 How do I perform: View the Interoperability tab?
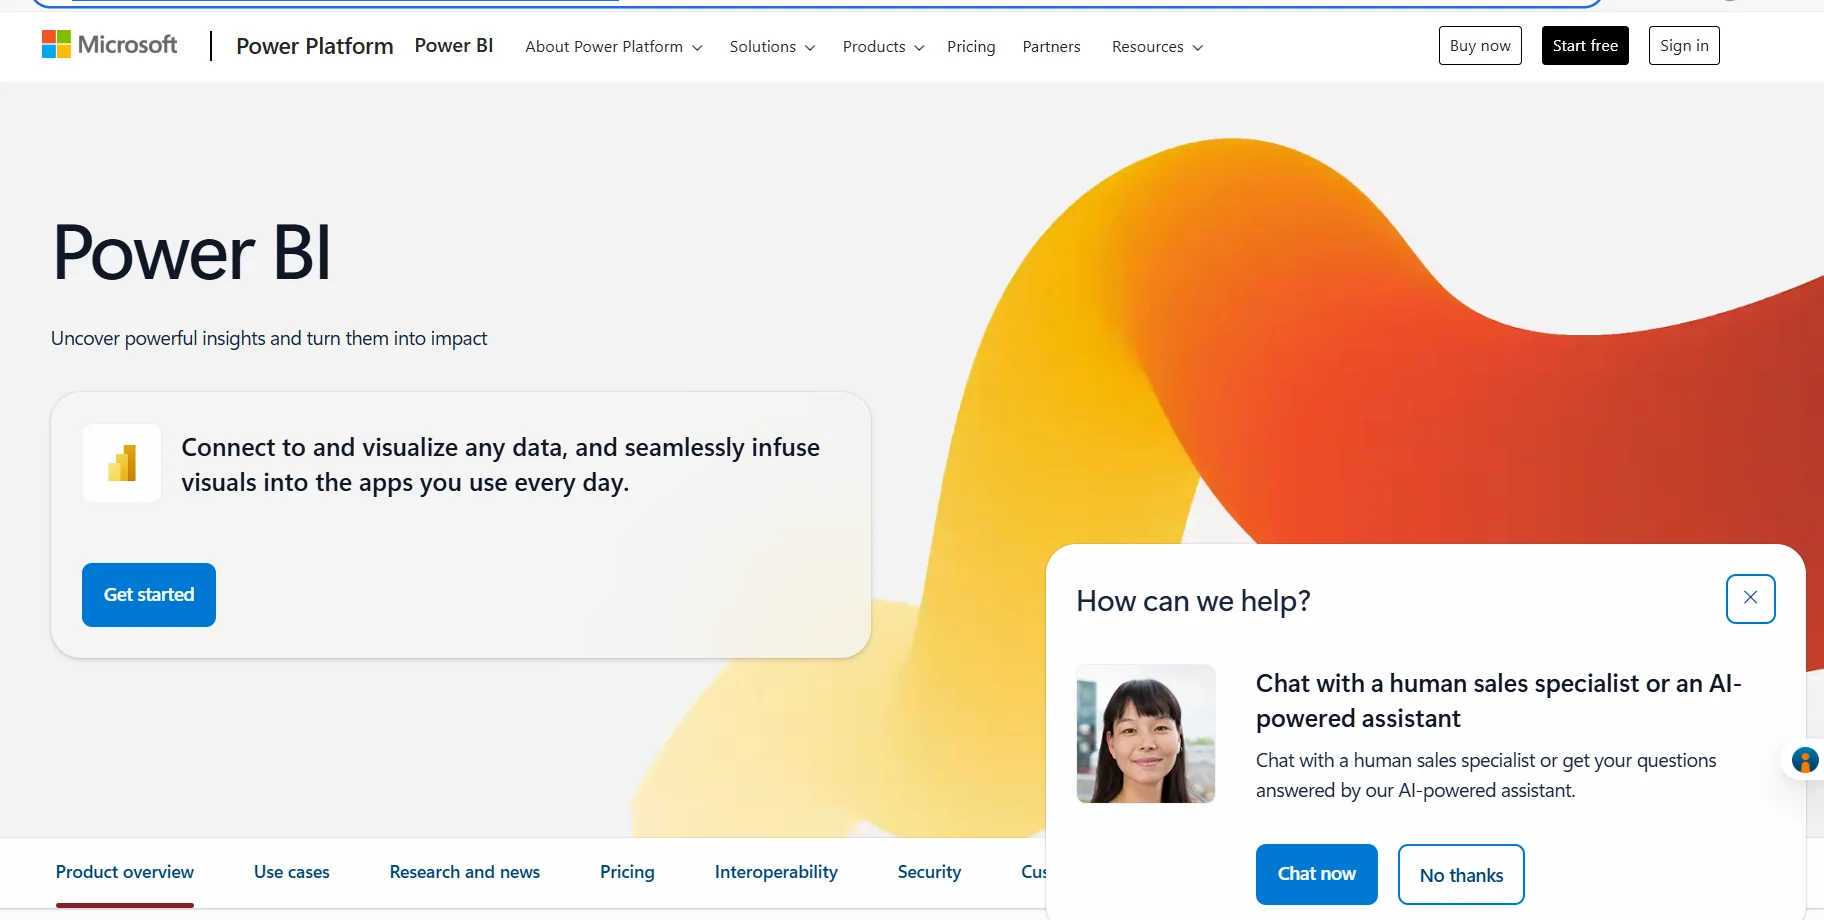coord(776,871)
